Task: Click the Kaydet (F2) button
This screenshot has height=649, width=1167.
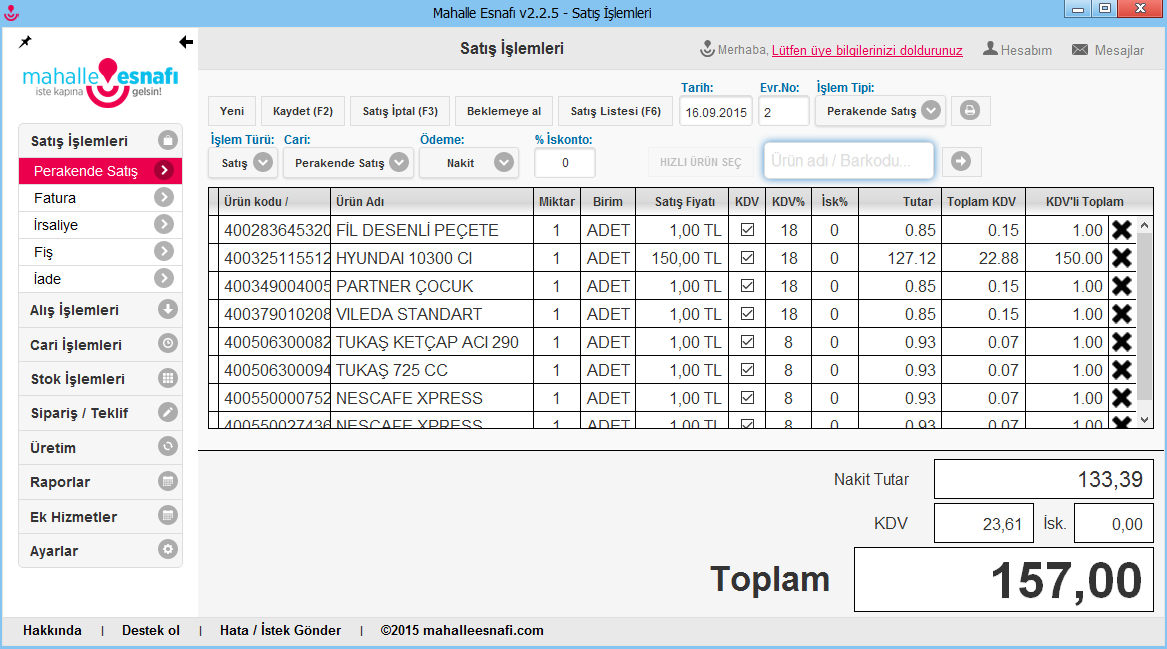Action: (303, 111)
